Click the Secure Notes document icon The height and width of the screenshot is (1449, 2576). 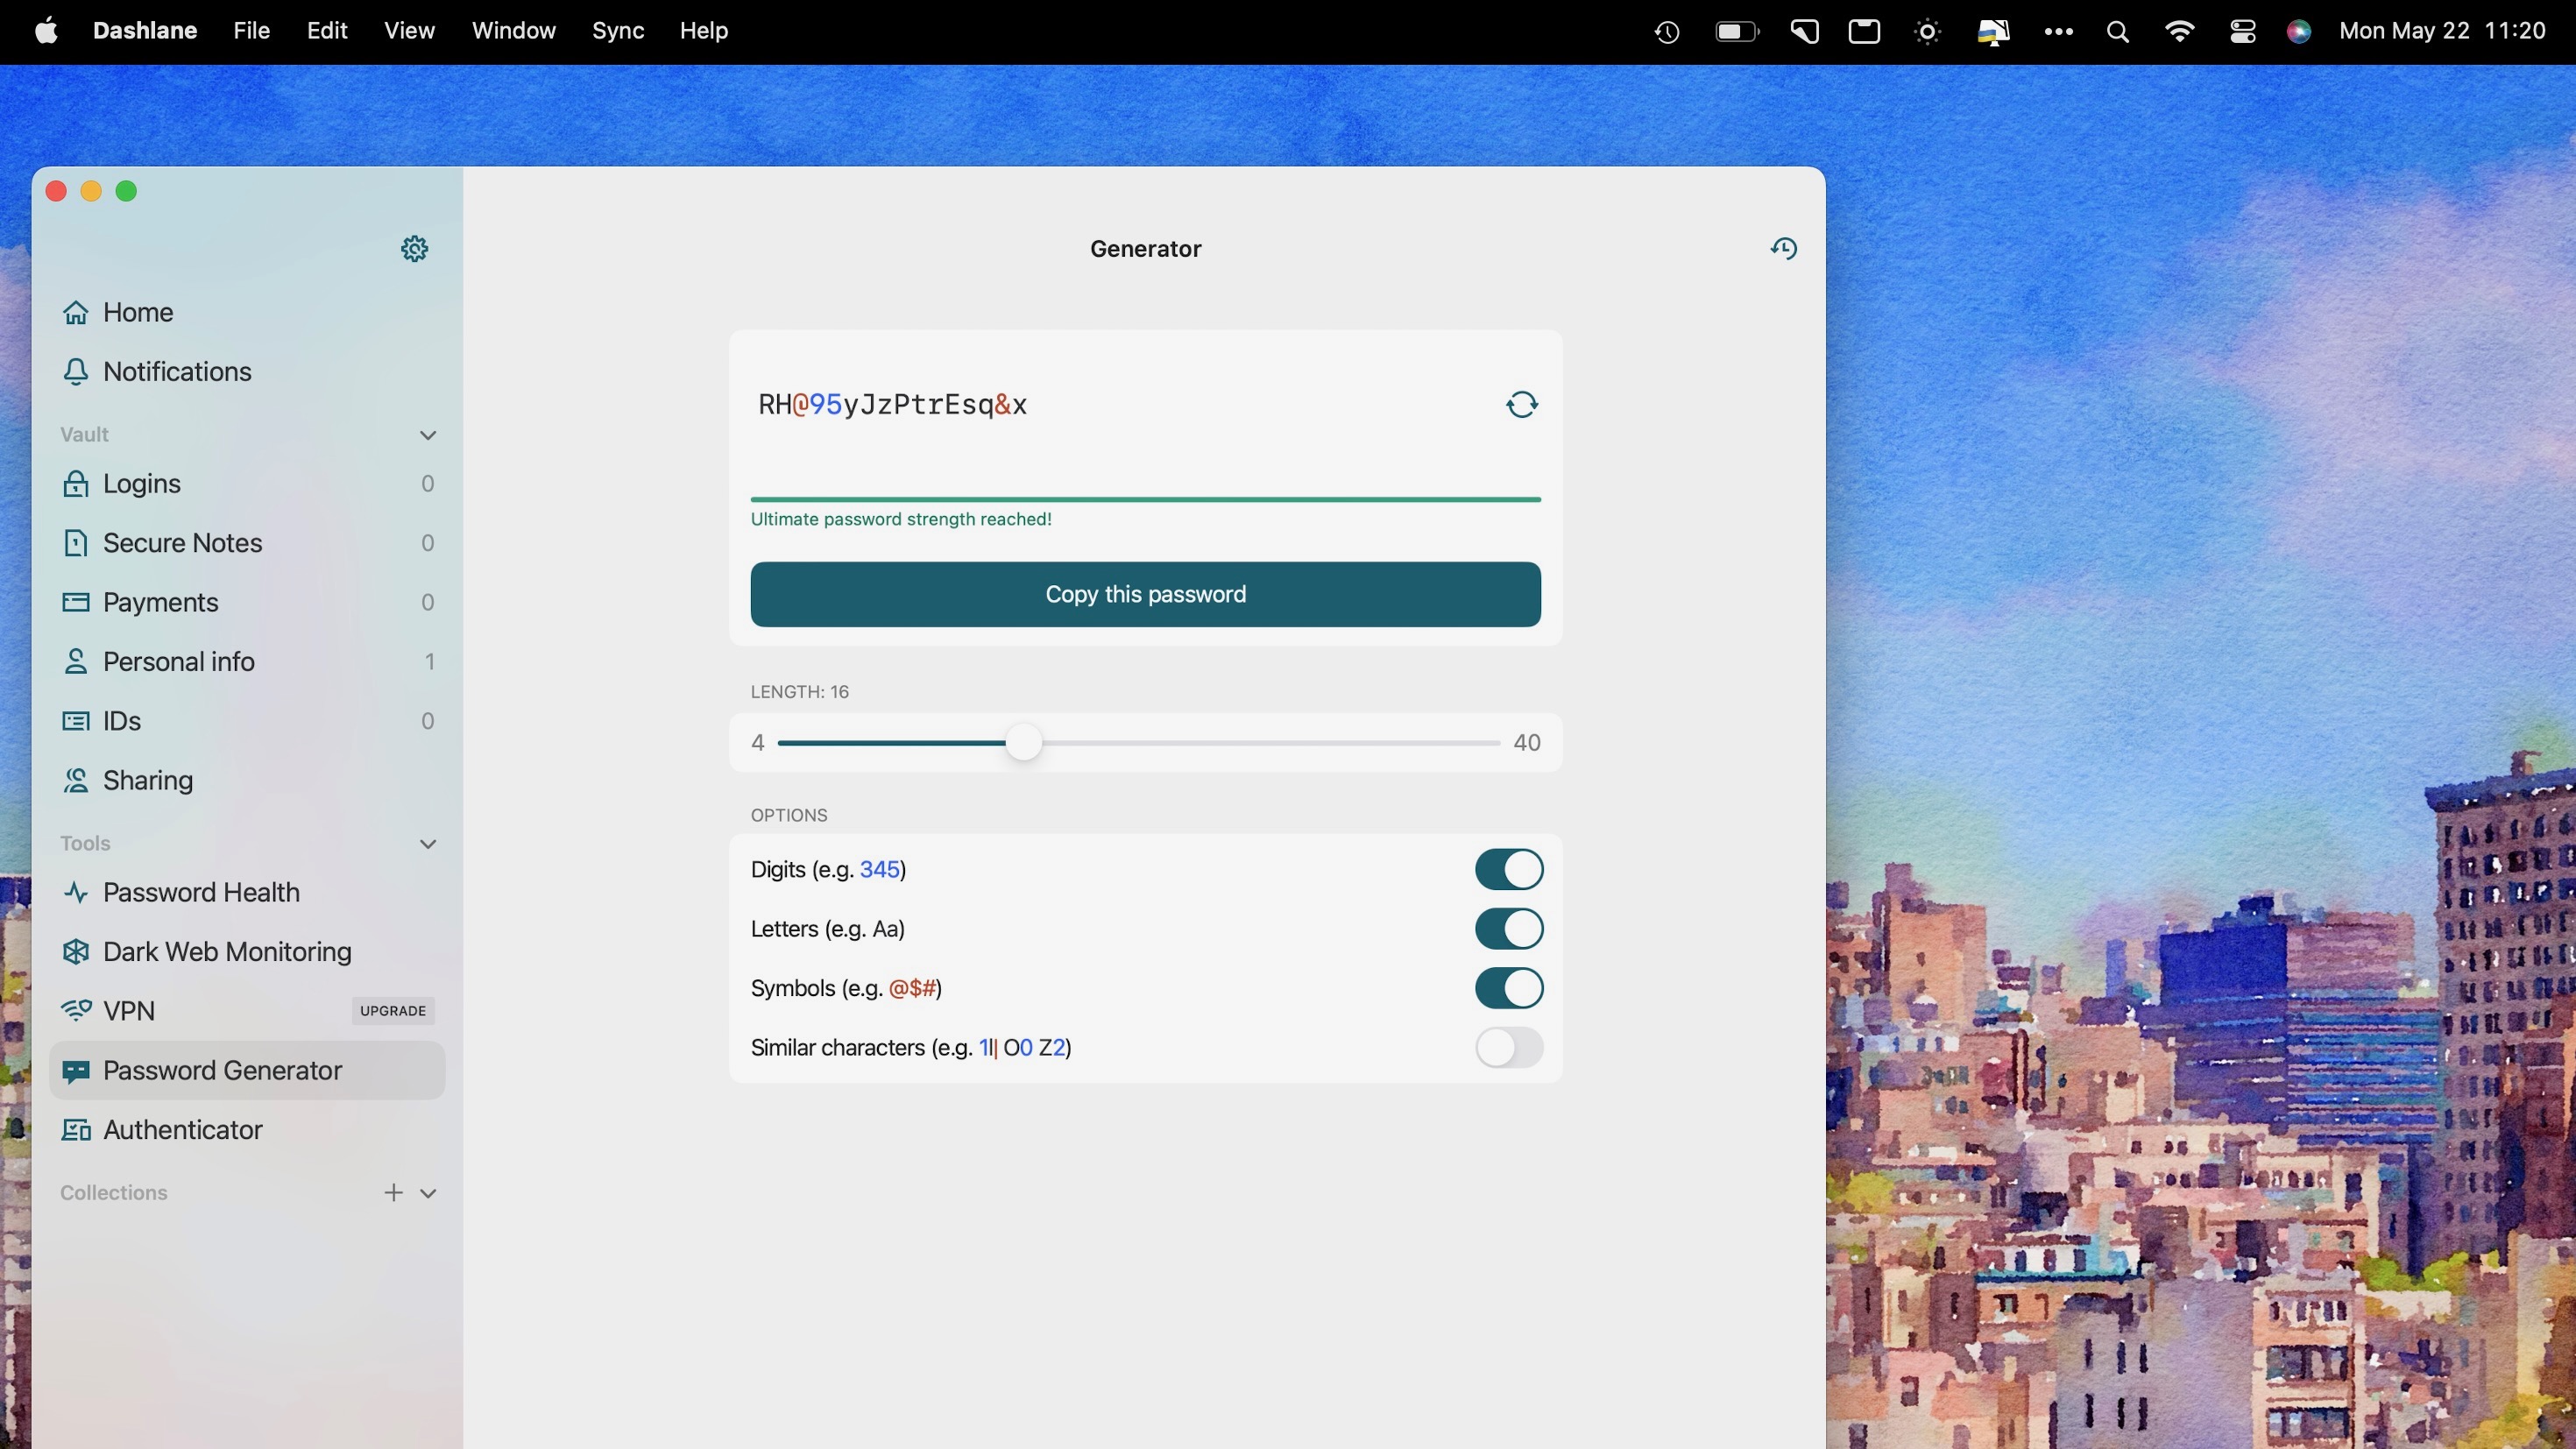(x=75, y=543)
